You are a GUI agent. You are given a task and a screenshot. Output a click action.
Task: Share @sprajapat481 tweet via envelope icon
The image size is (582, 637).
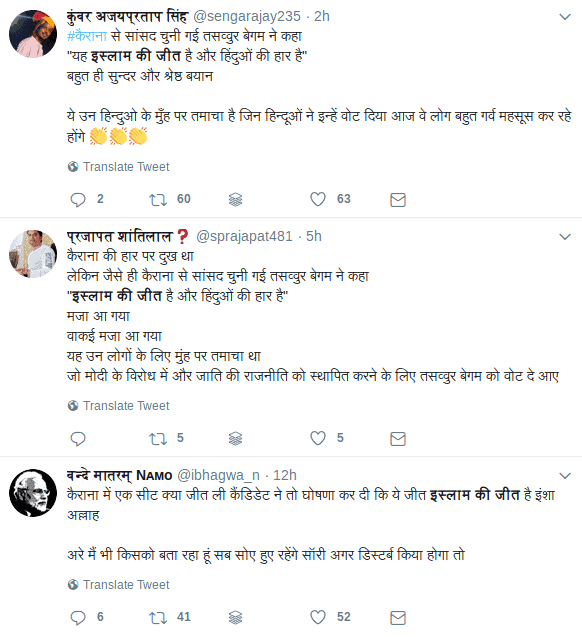[398, 438]
